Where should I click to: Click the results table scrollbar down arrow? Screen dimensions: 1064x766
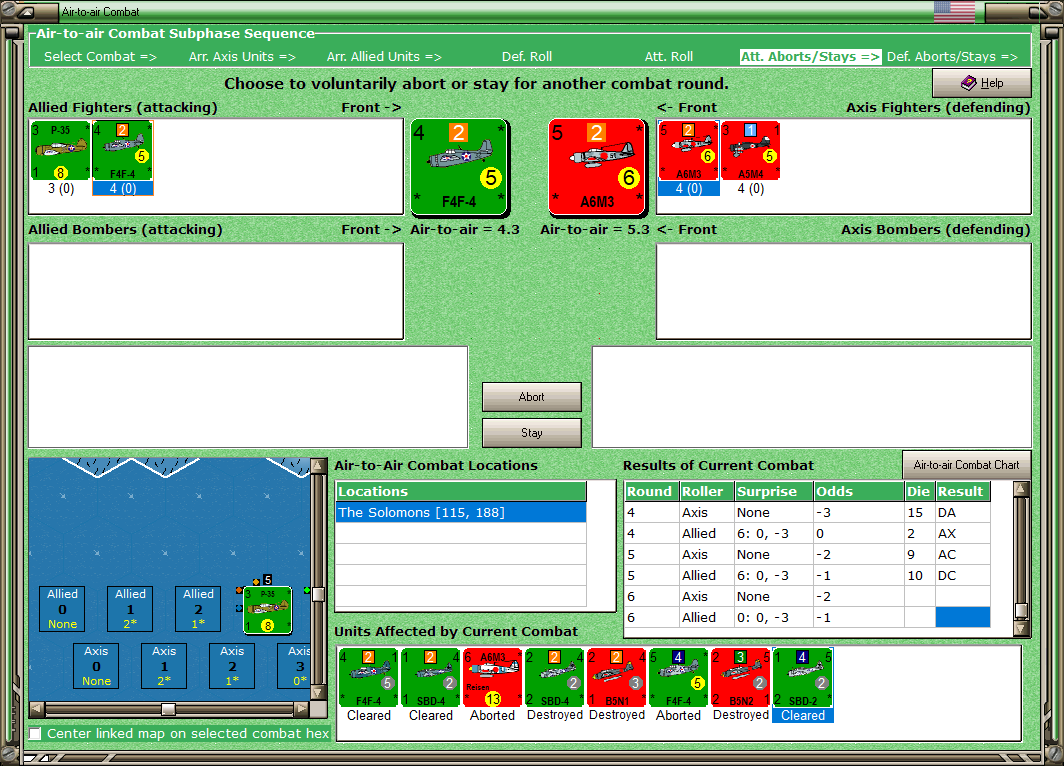pyautogui.click(x=1021, y=628)
